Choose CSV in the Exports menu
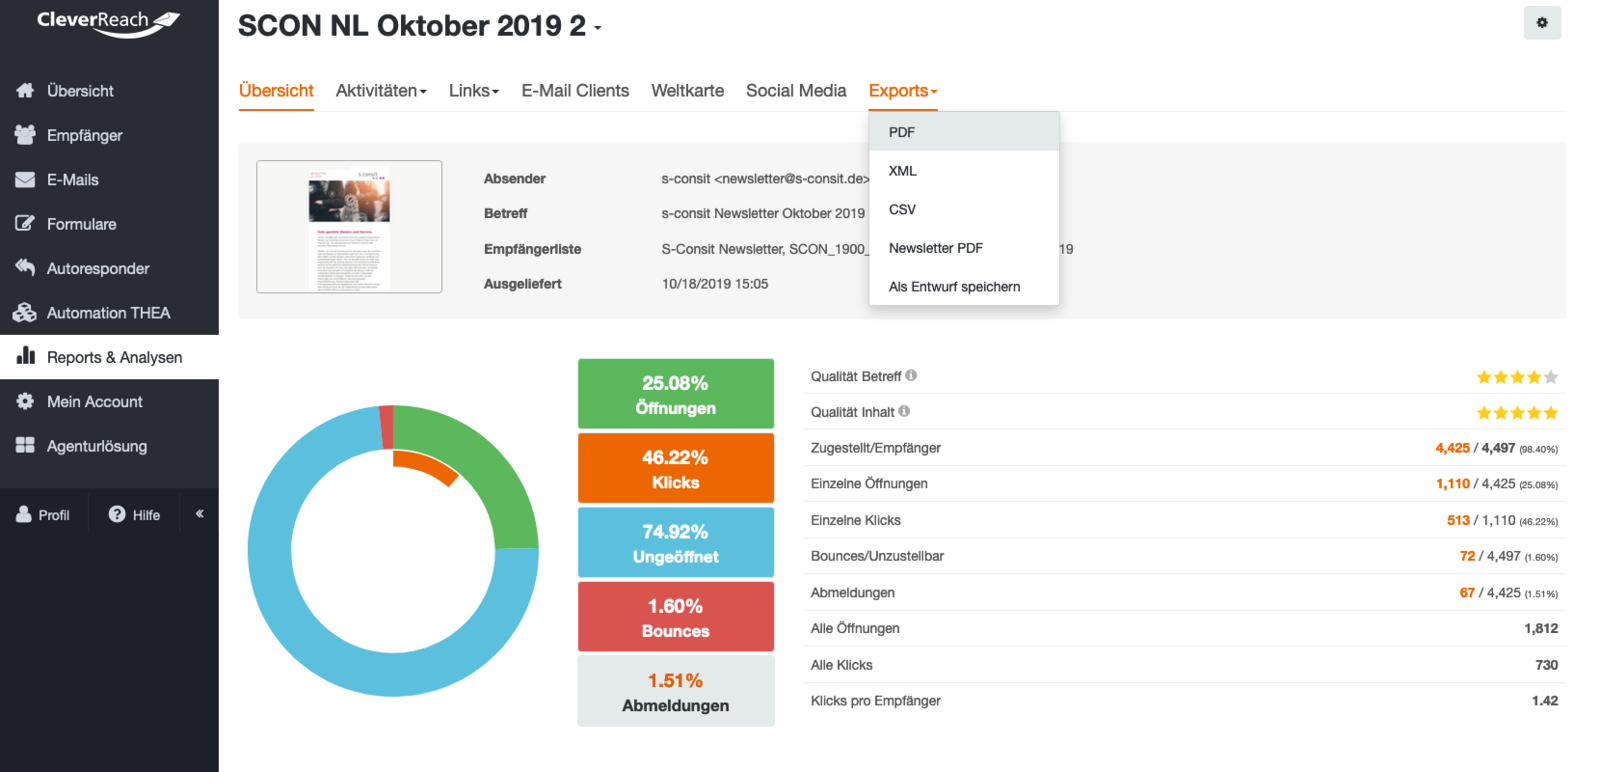The height and width of the screenshot is (772, 1600). pos(902,209)
